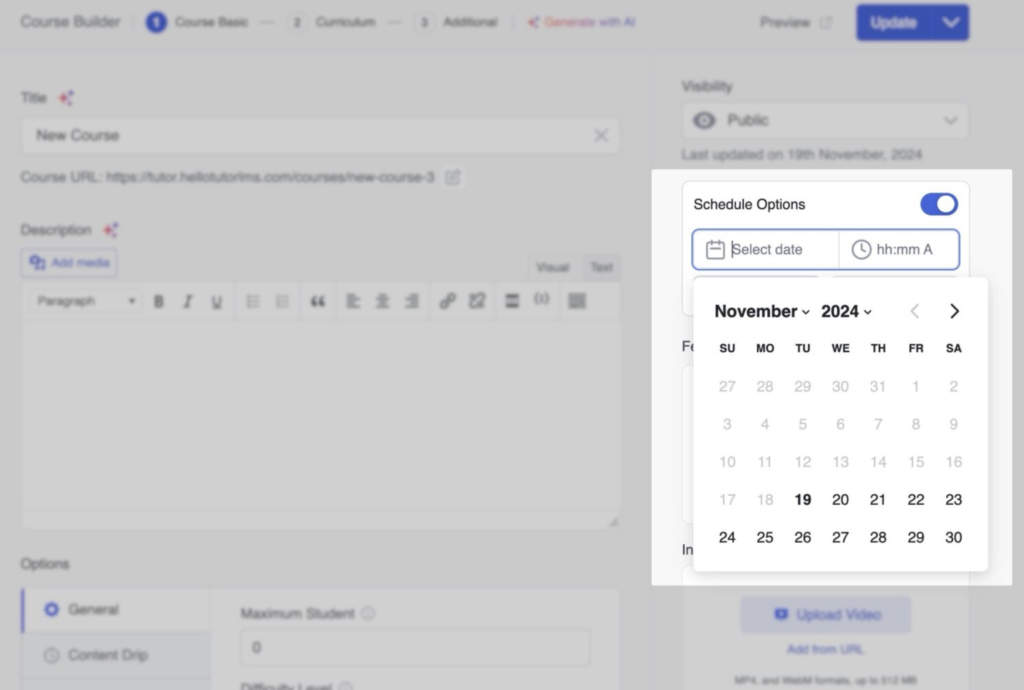The width and height of the screenshot is (1024, 690).
Task: Go to the next month in the calendar
Action: (954, 311)
